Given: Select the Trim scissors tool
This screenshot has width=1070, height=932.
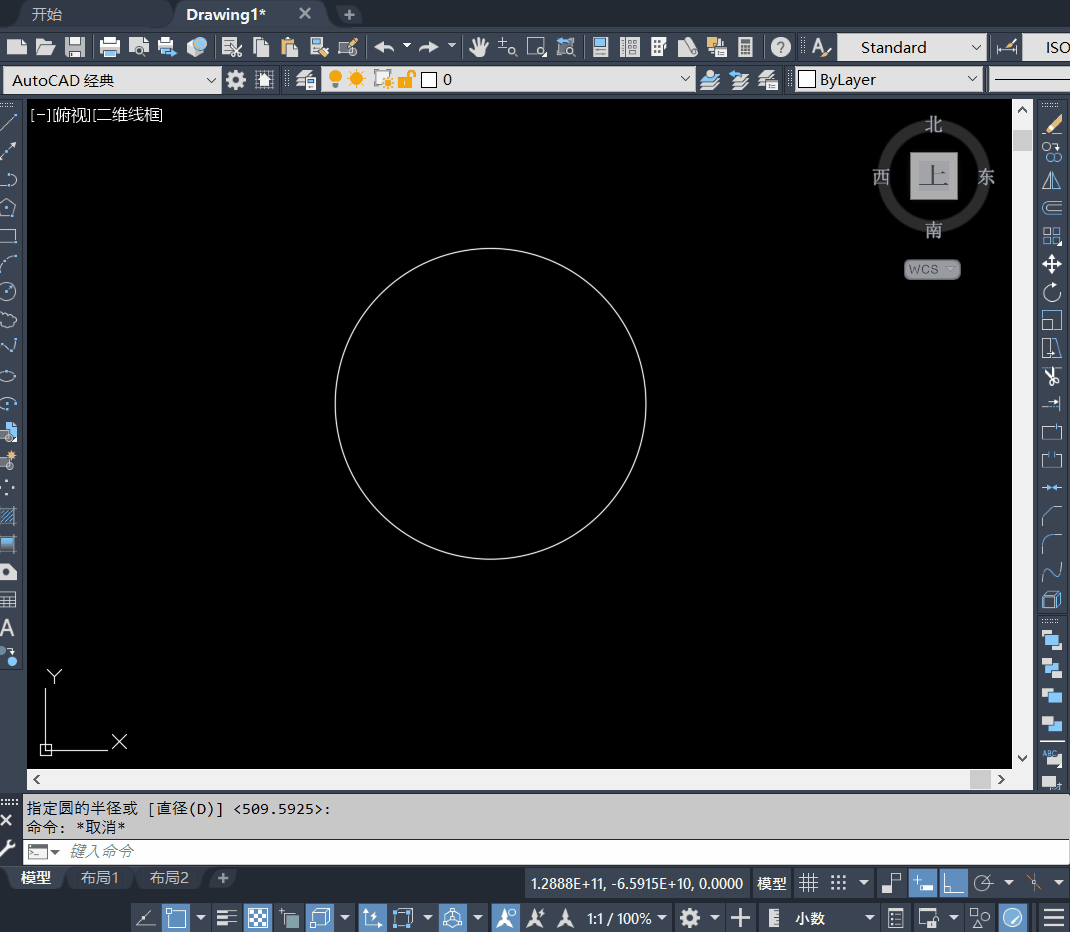Looking at the screenshot, I should pyautogui.click(x=1052, y=376).
